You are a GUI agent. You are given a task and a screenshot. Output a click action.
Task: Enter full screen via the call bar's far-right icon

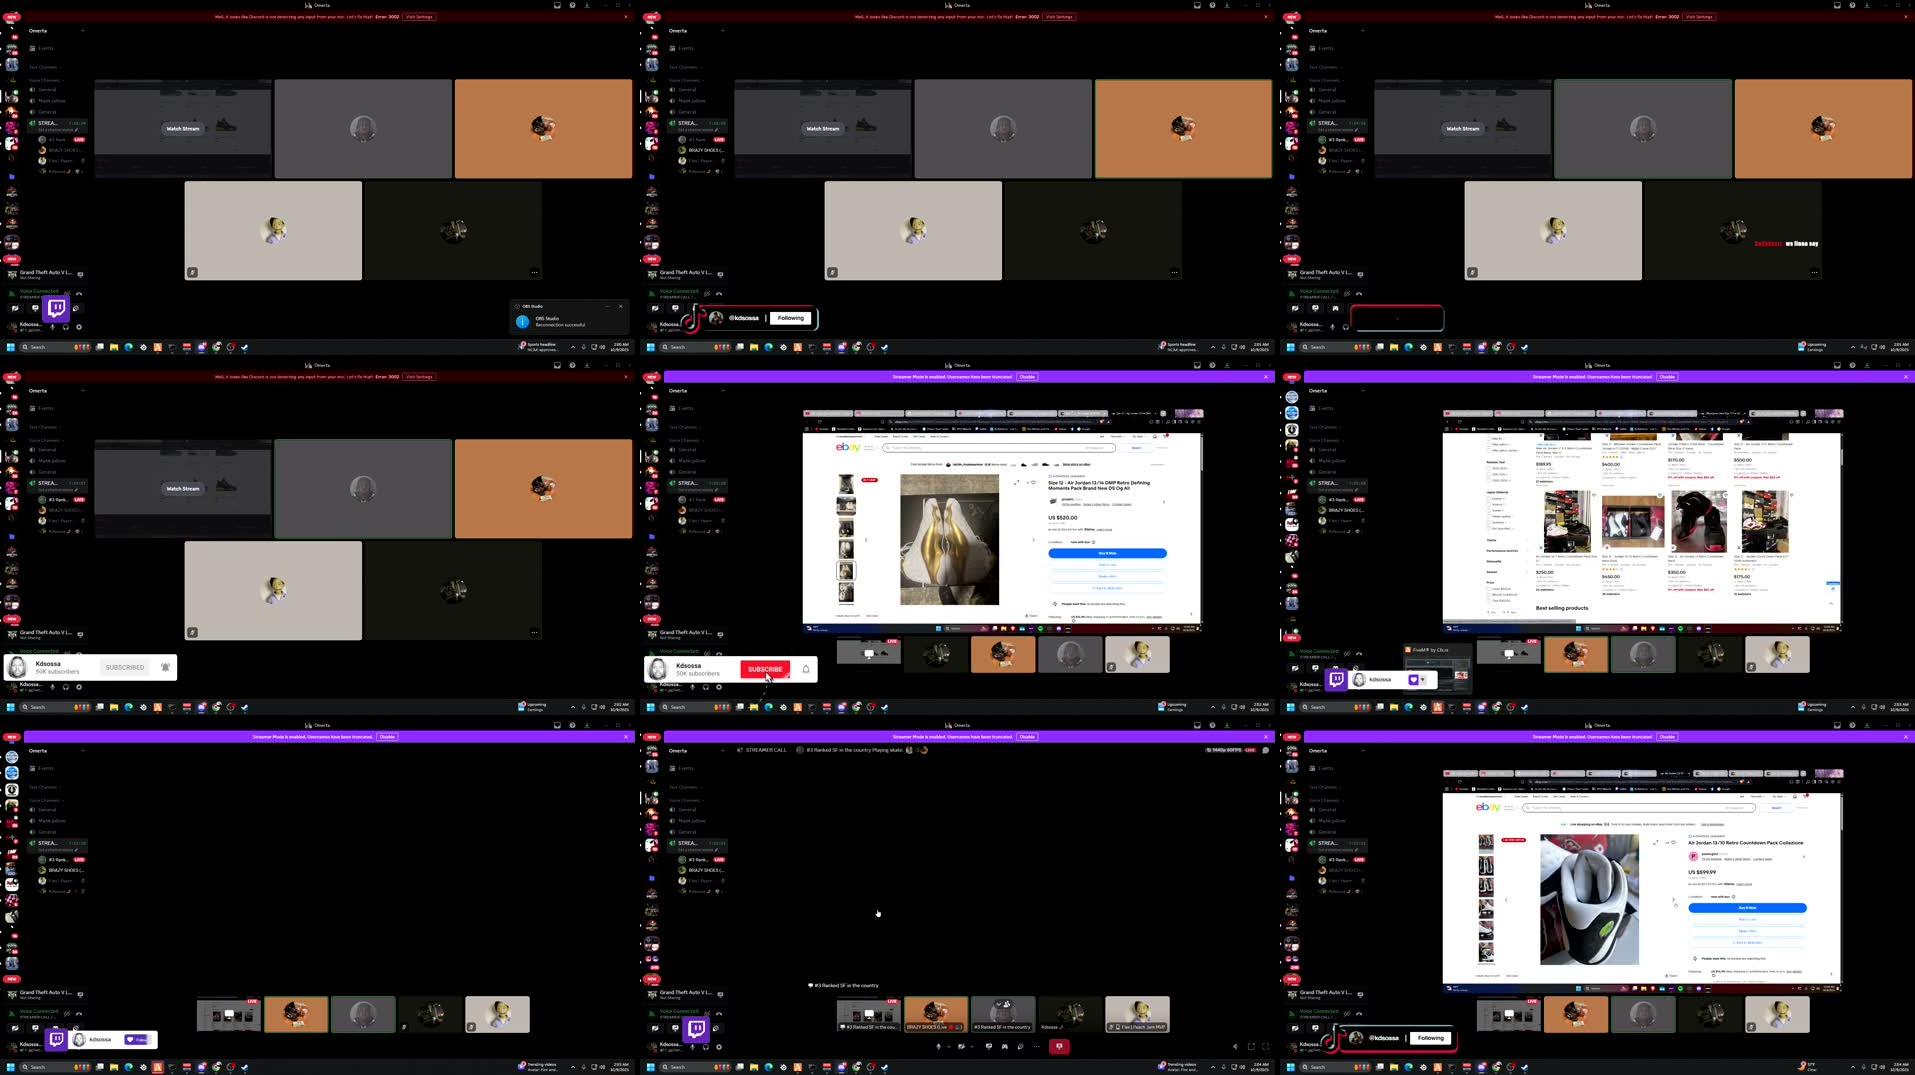click(x=1266, y=1046)
